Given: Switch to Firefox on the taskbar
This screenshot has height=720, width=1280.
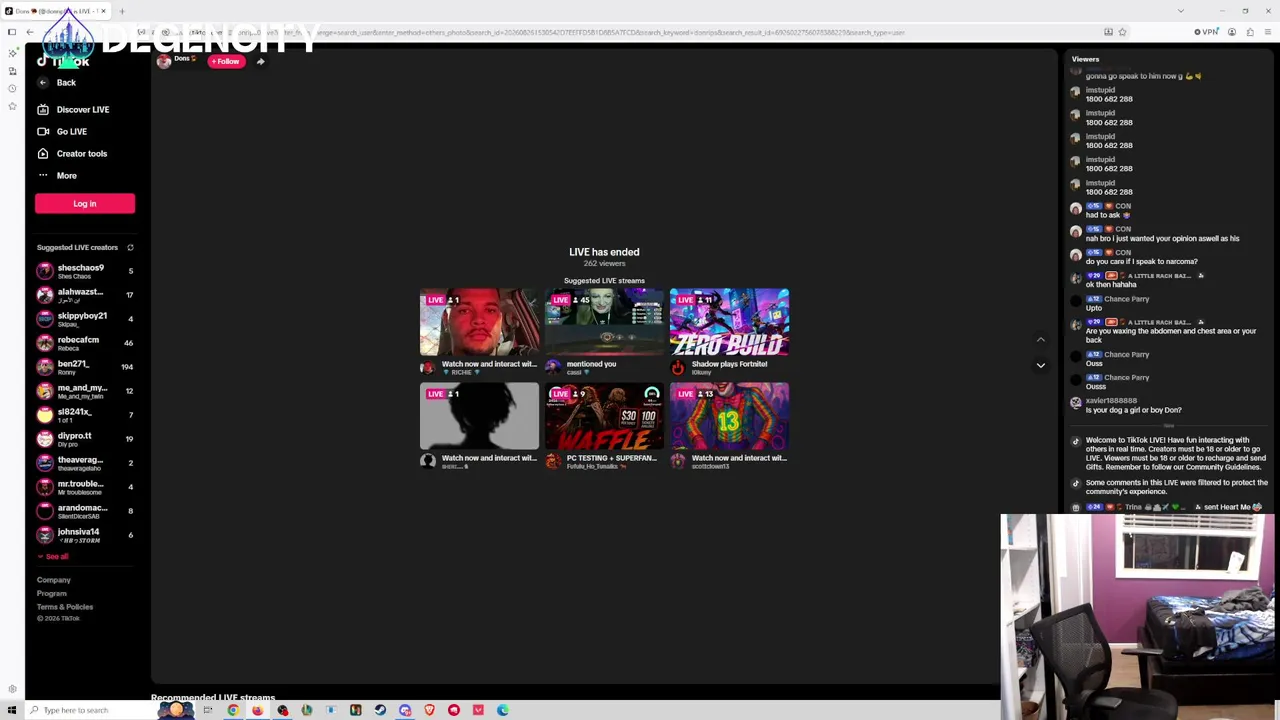Looking at the screenshot, I should click(x=257, y=710).
